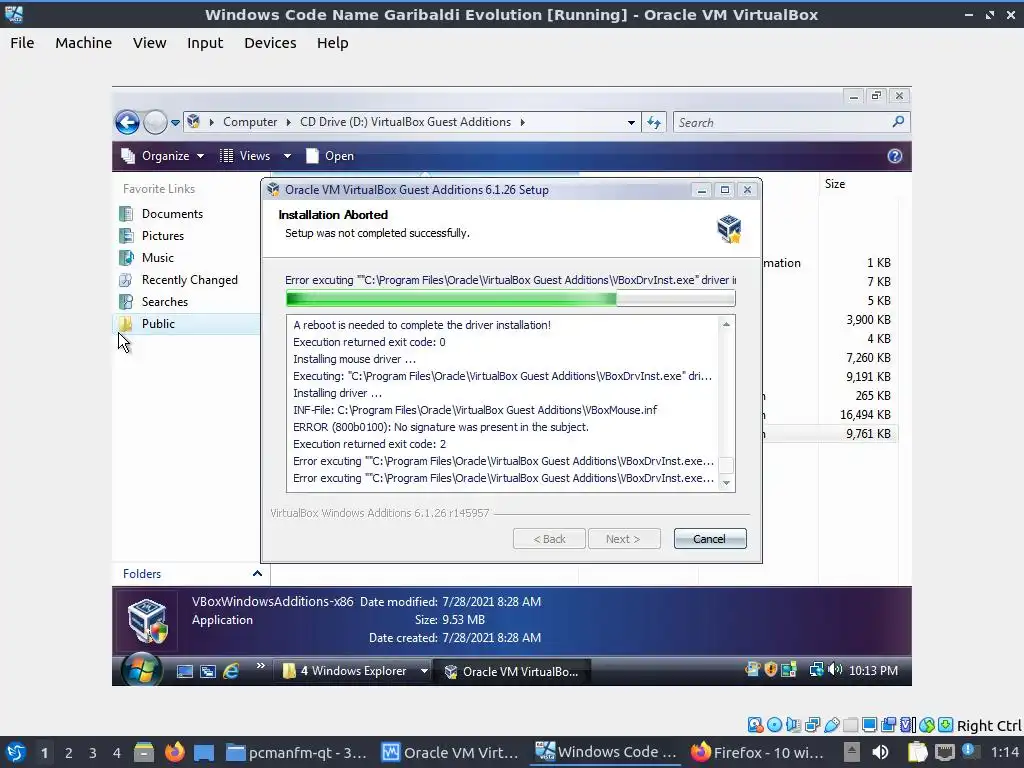Click Cancel in Guest Additions setup
The height and width of the screenshot is (768, 1024).
(710, 539)
